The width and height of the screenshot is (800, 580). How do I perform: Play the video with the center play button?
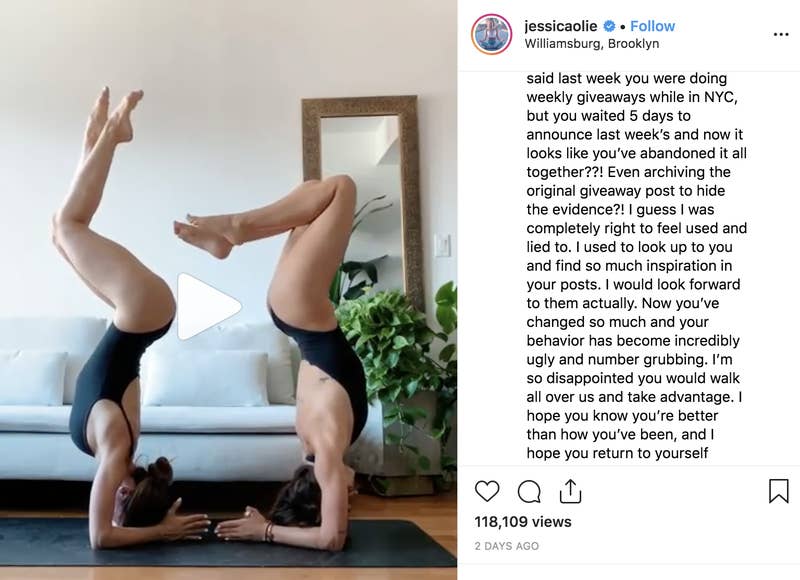[x=209, y=306]
